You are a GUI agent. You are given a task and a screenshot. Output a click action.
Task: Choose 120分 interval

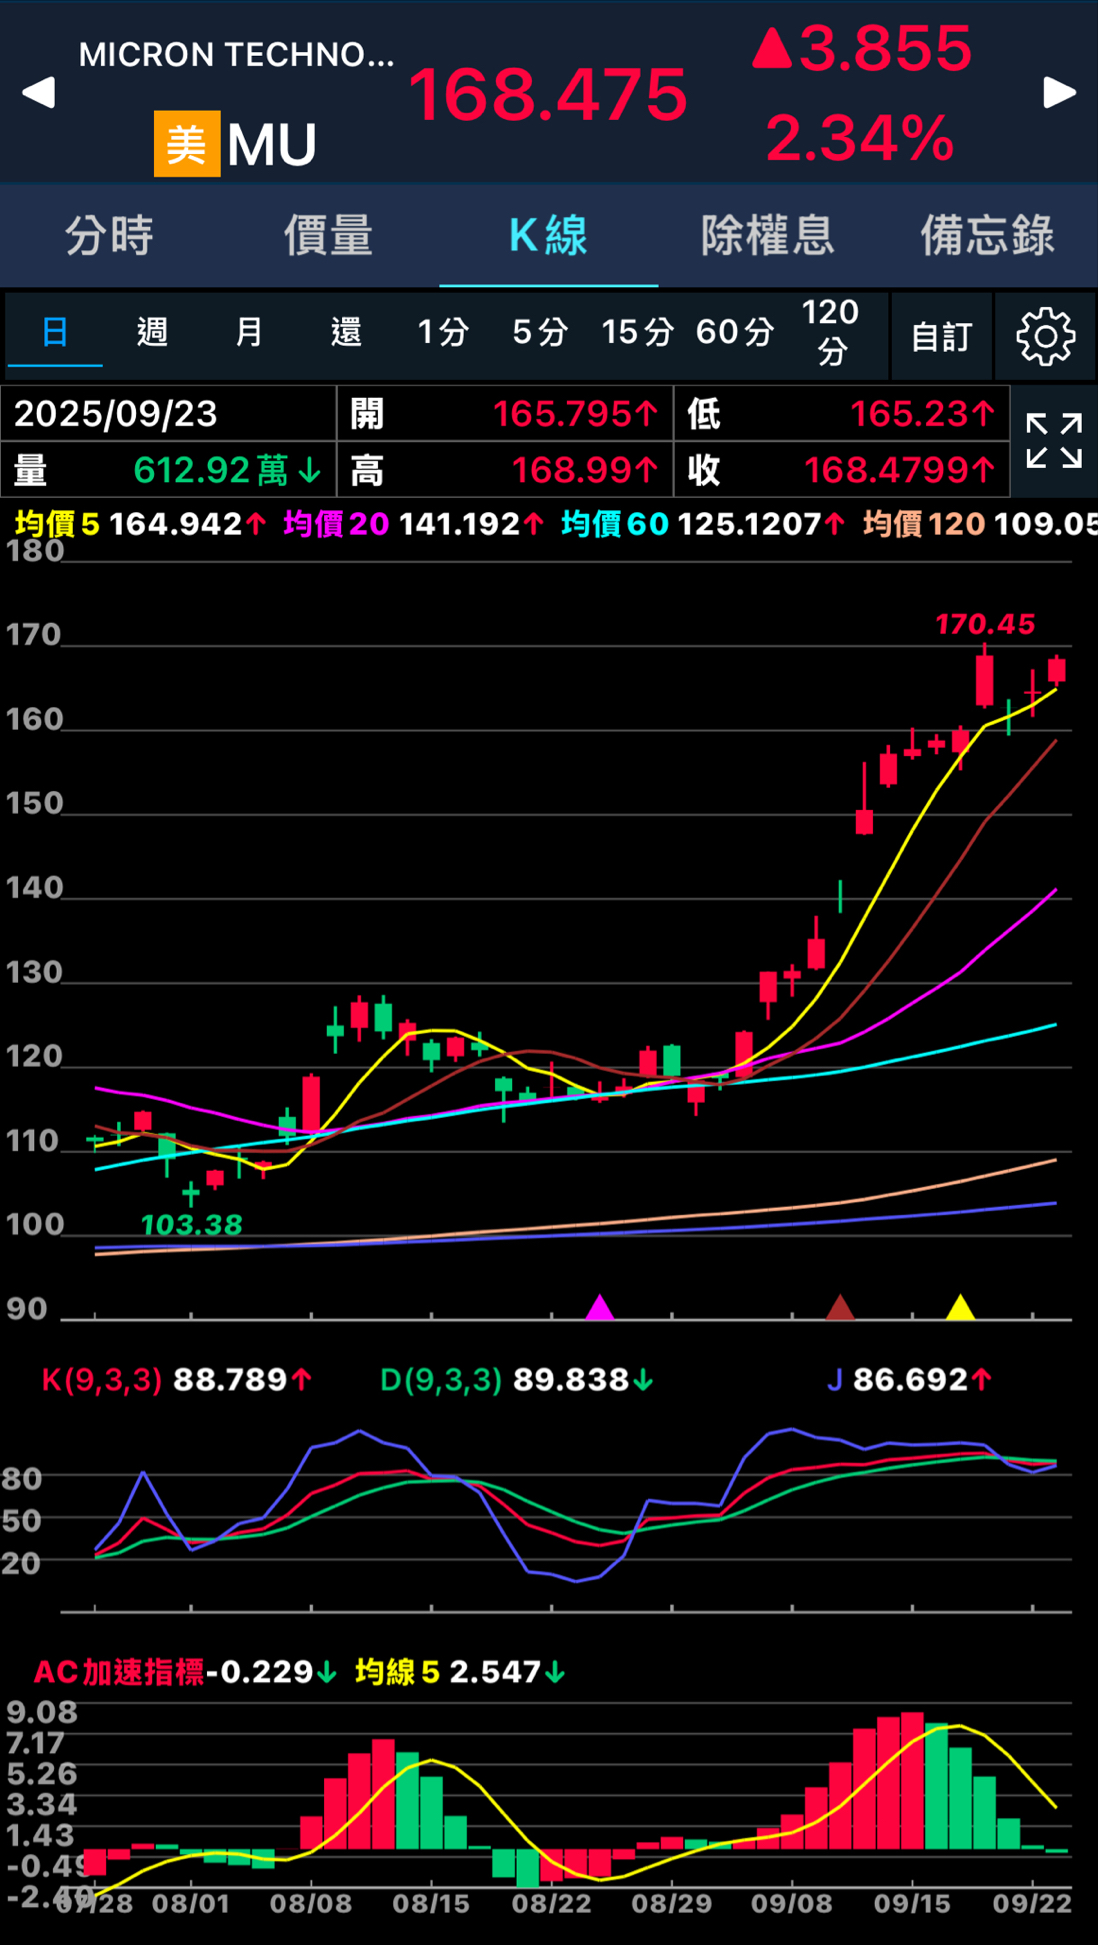point(831,331)
